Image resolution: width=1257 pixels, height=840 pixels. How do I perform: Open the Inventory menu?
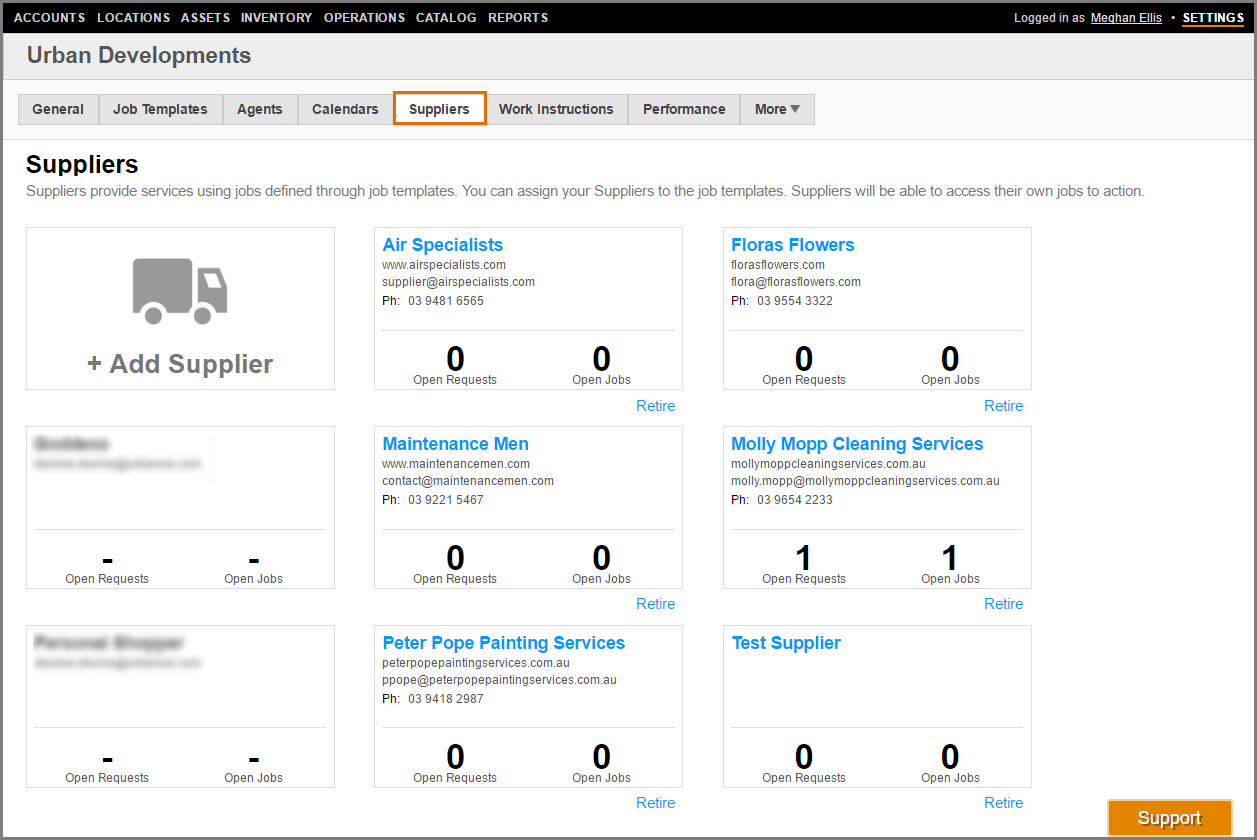276,18
